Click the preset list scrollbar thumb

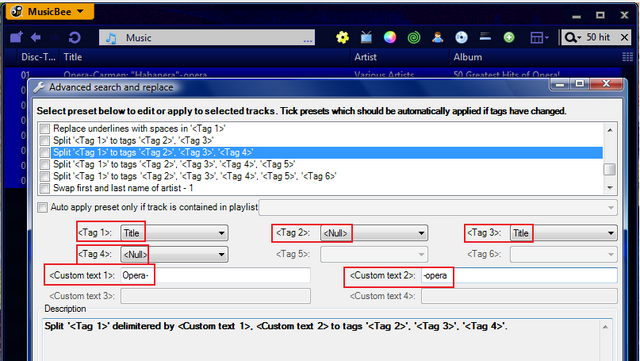click(609, 169)
